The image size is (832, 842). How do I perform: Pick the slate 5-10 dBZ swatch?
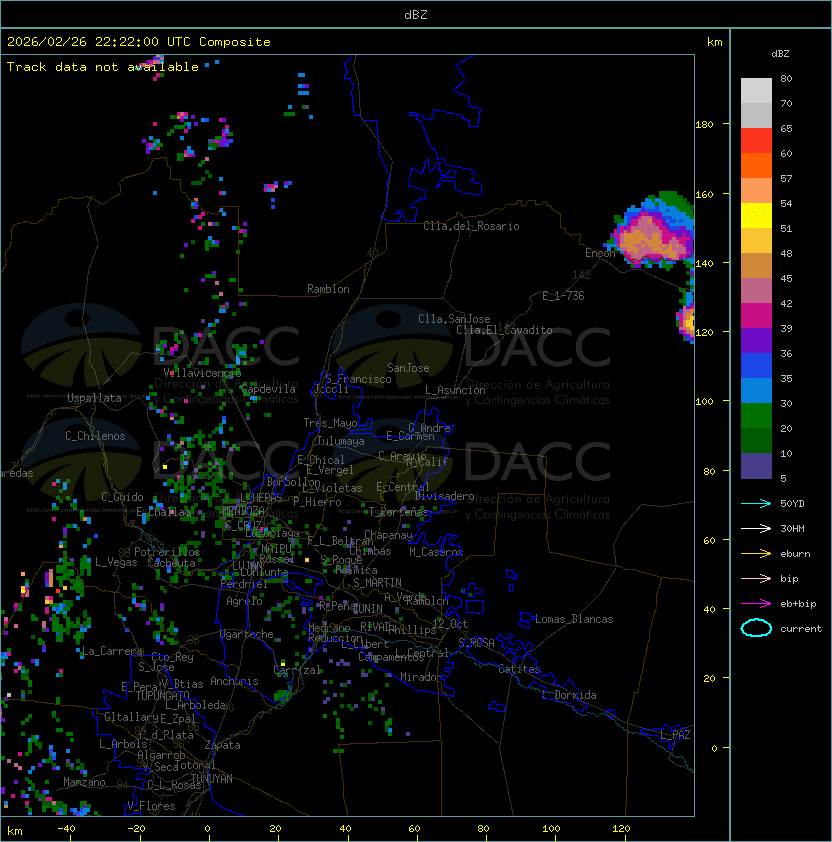[x=756, y=466]
